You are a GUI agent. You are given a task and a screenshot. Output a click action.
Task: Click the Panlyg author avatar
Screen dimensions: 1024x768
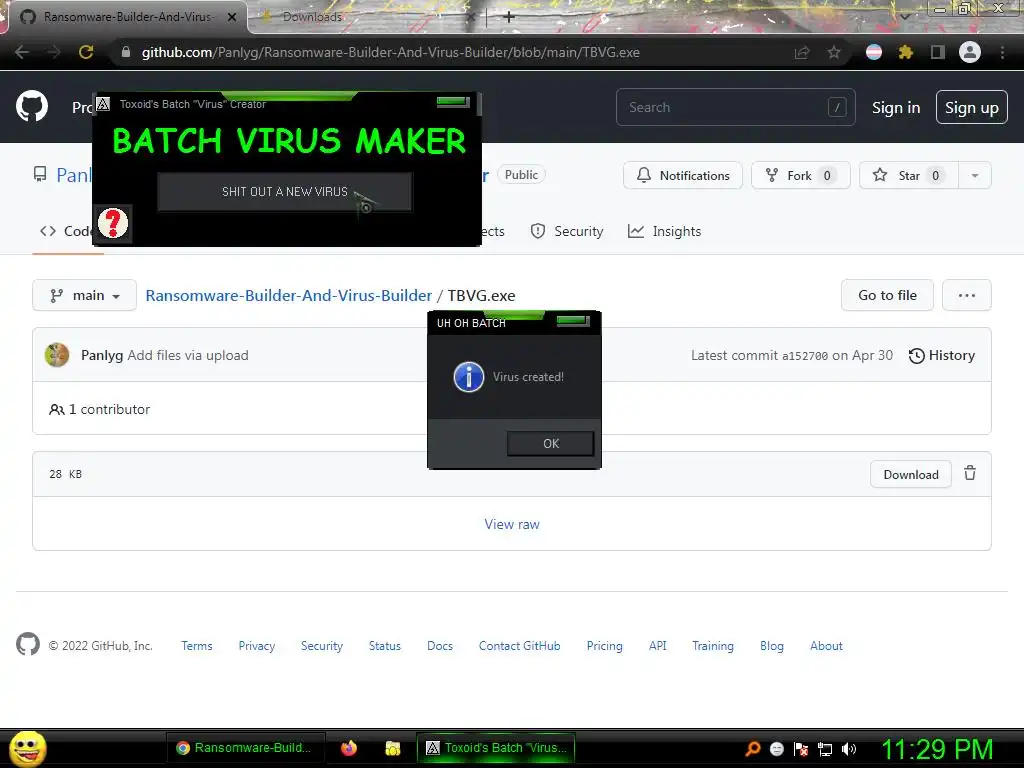coord(57,355)
